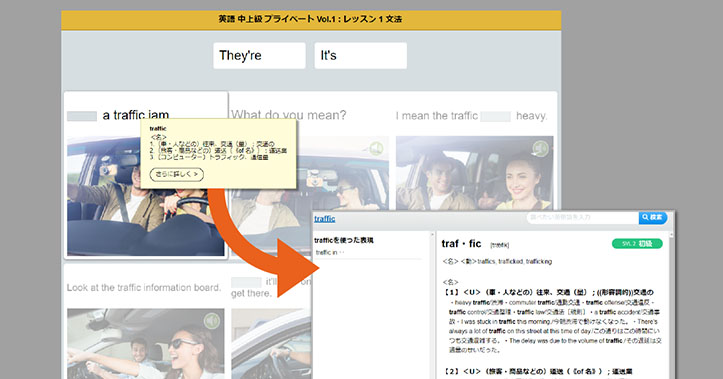The height and width of the screenshot is (379, 723).
Task: Click the green SVL 2 初級 badge
Action: (x=637, y=243)
